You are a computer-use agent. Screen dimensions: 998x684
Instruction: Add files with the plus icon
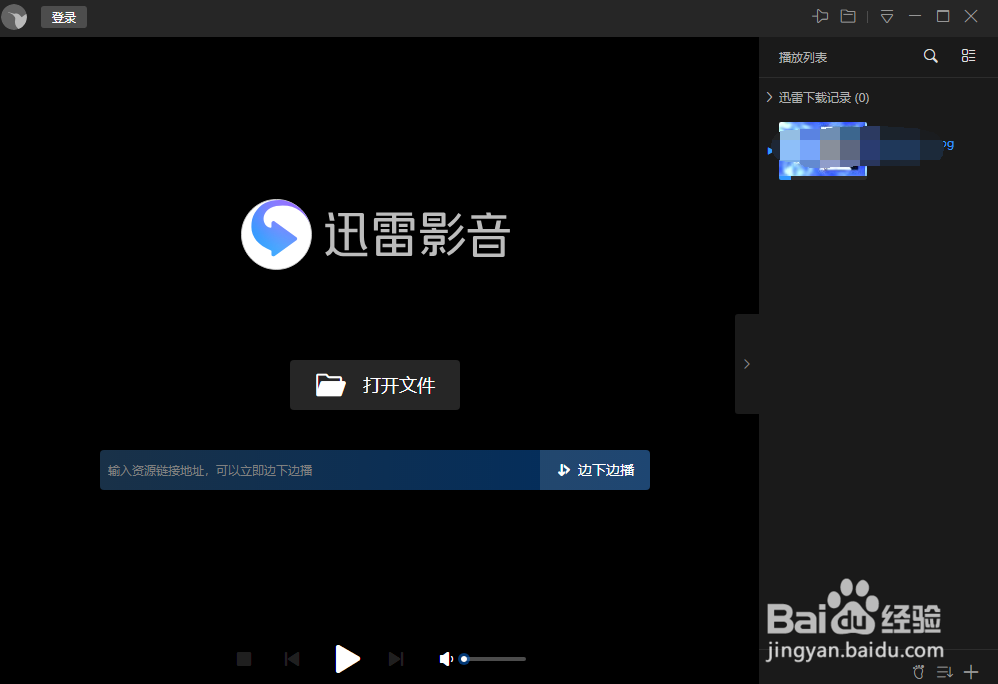click(971, 672)
